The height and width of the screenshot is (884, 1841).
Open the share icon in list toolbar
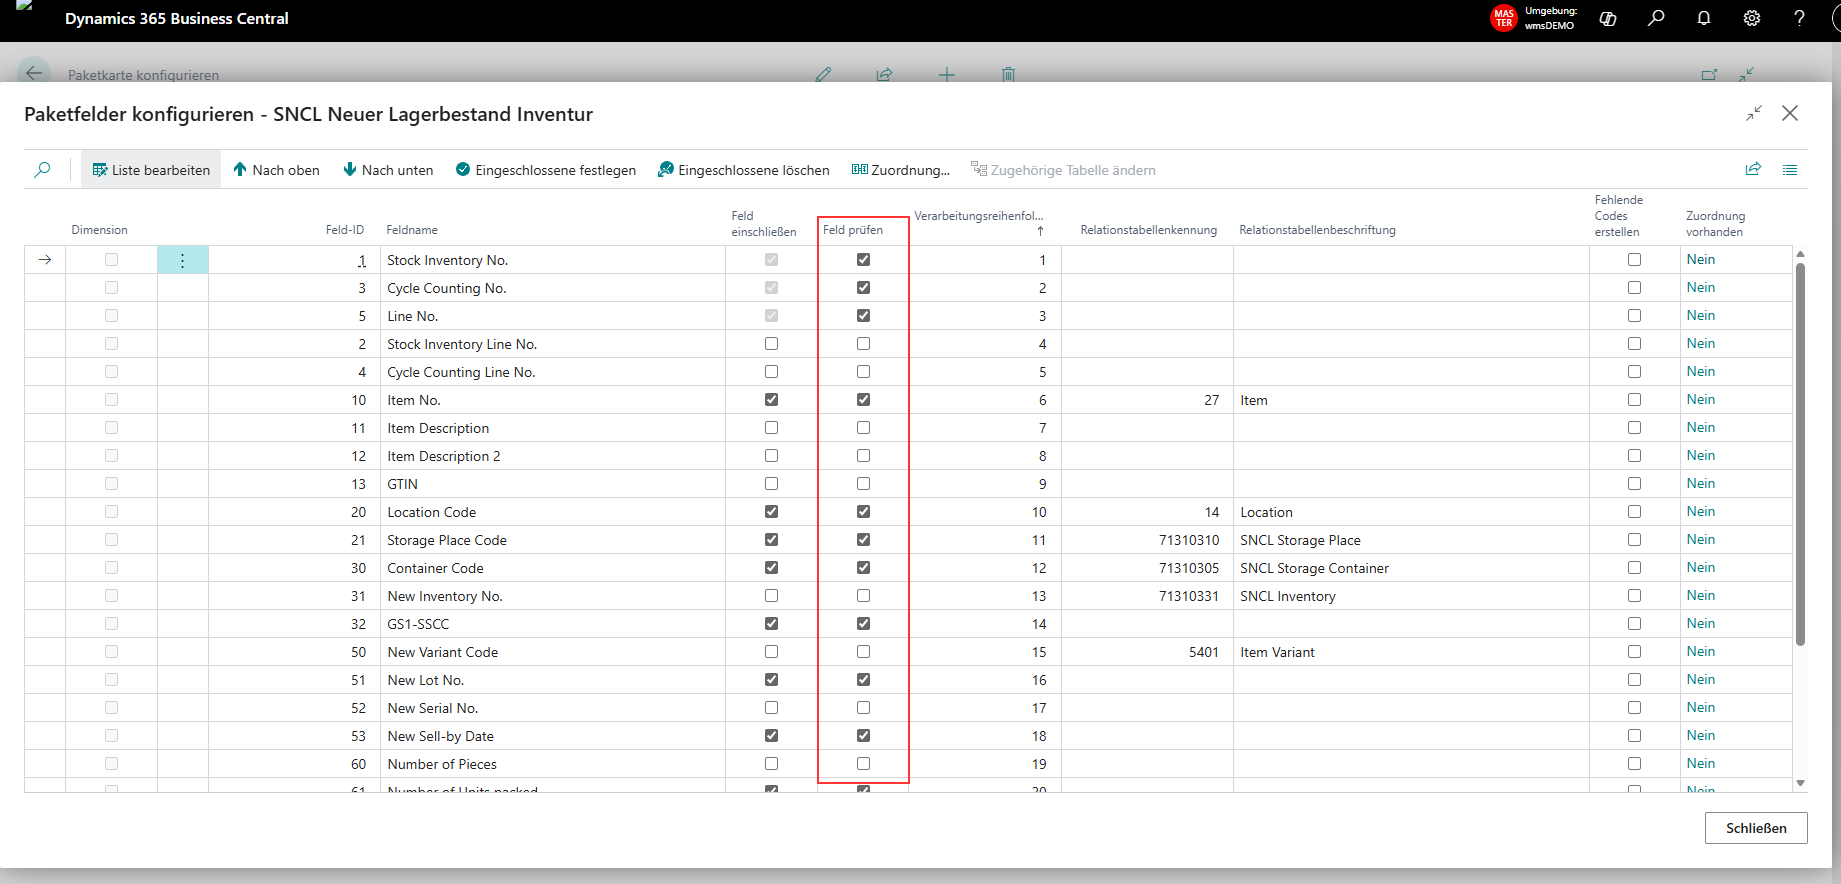coord(1753,170)
